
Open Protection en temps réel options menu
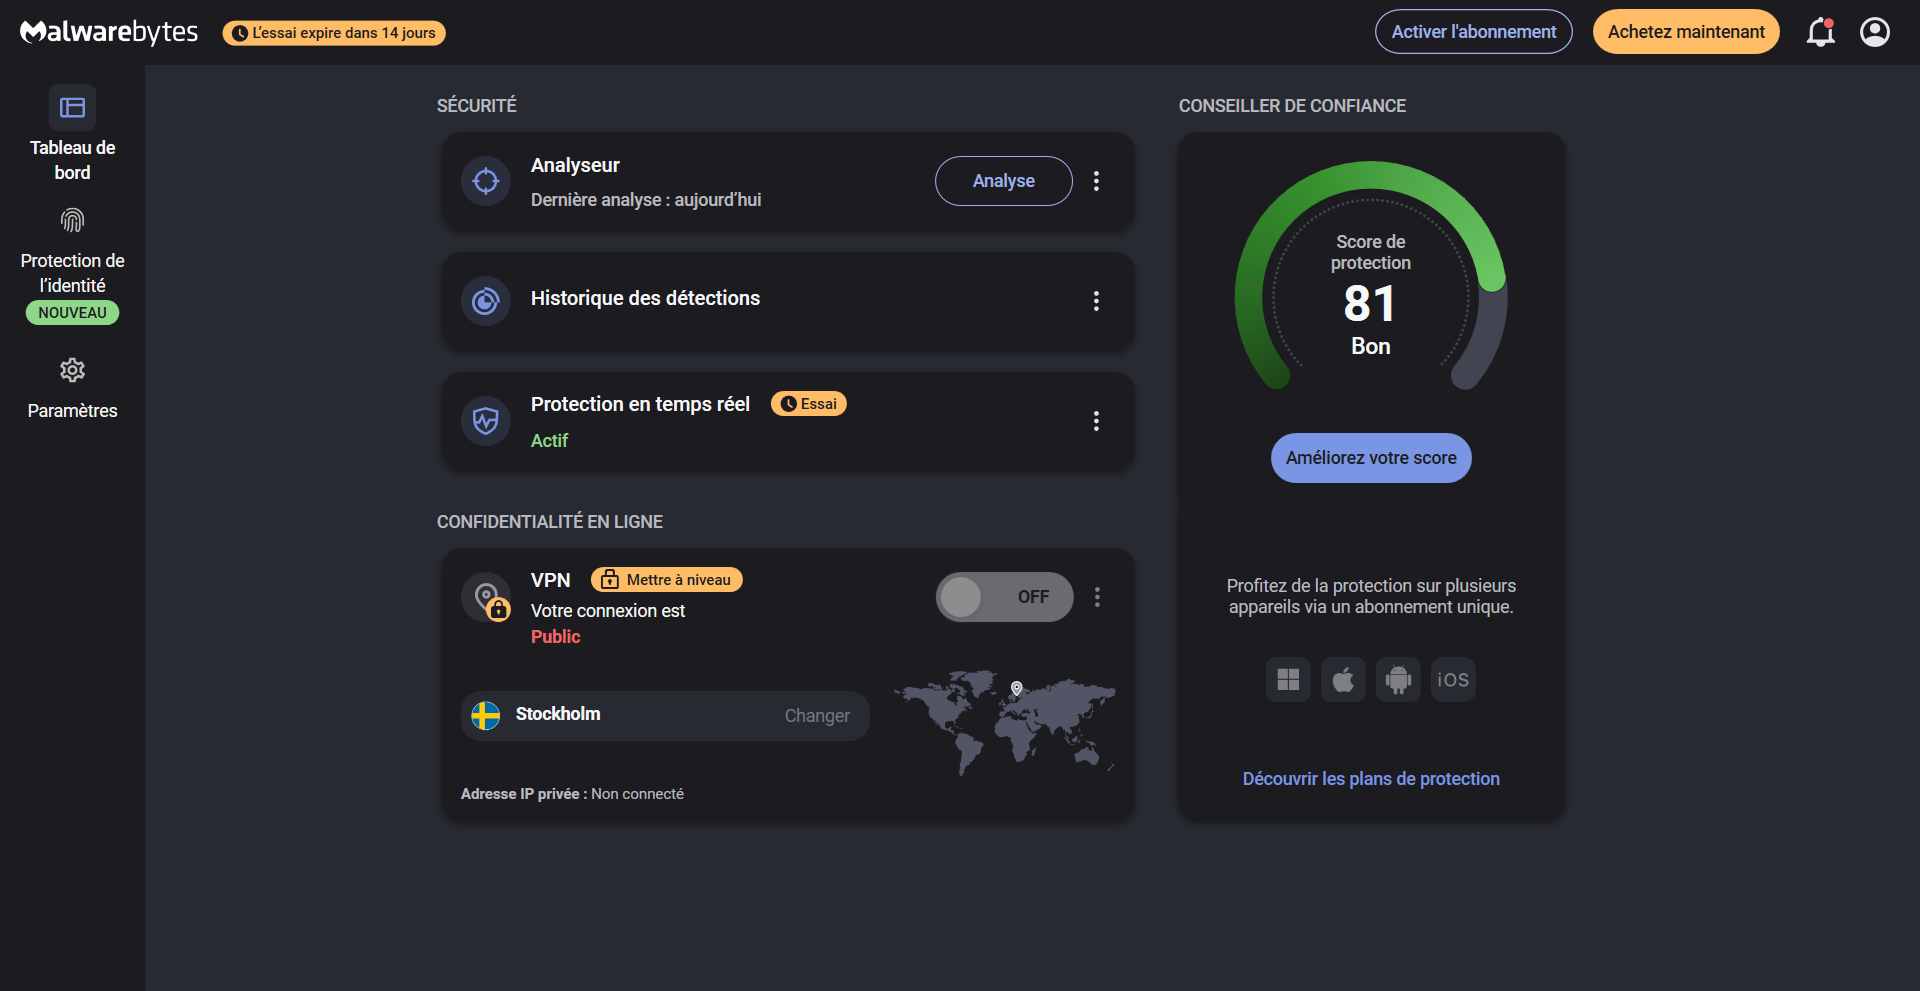pos(1096,421)
